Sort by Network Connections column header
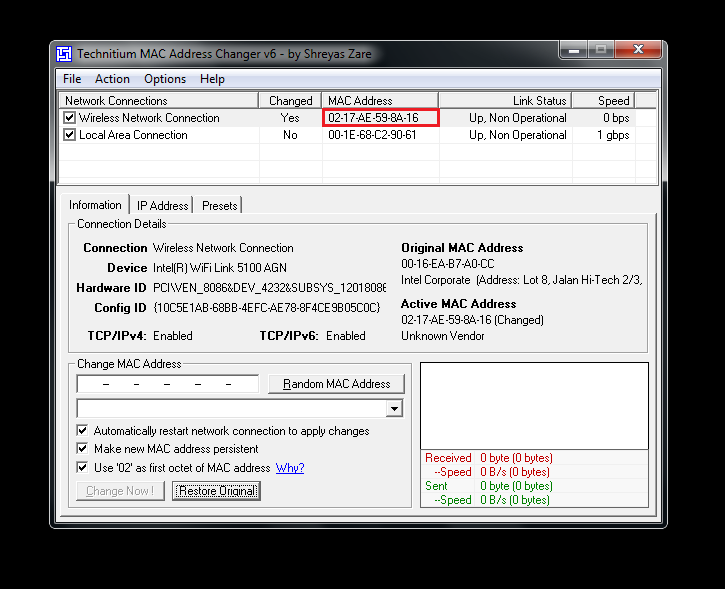Image resolution: width=725 pixels, height=589 pixels. 159,101
